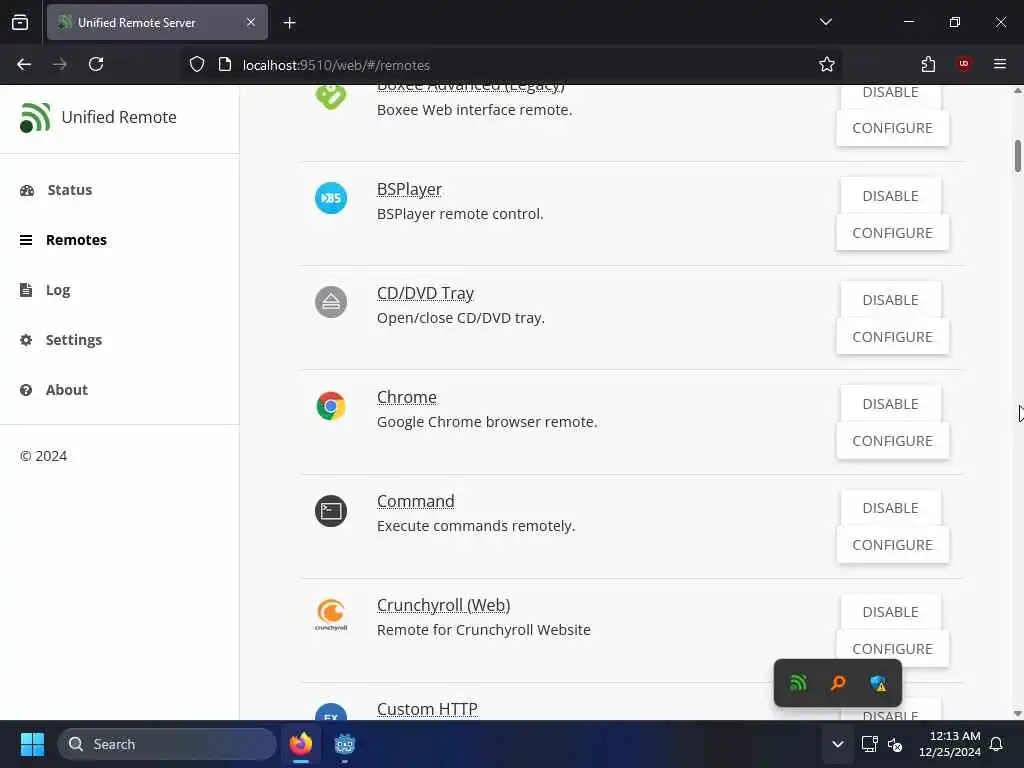1024x768 pixels.
Task: Open the Godot app in the taskbar
Action: pos(345,744)
